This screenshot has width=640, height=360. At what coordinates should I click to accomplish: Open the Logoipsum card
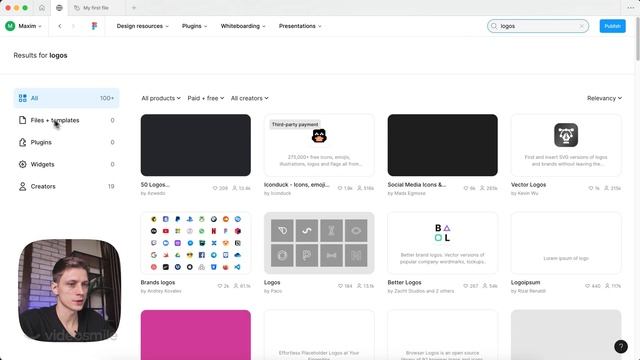point(566,243)
